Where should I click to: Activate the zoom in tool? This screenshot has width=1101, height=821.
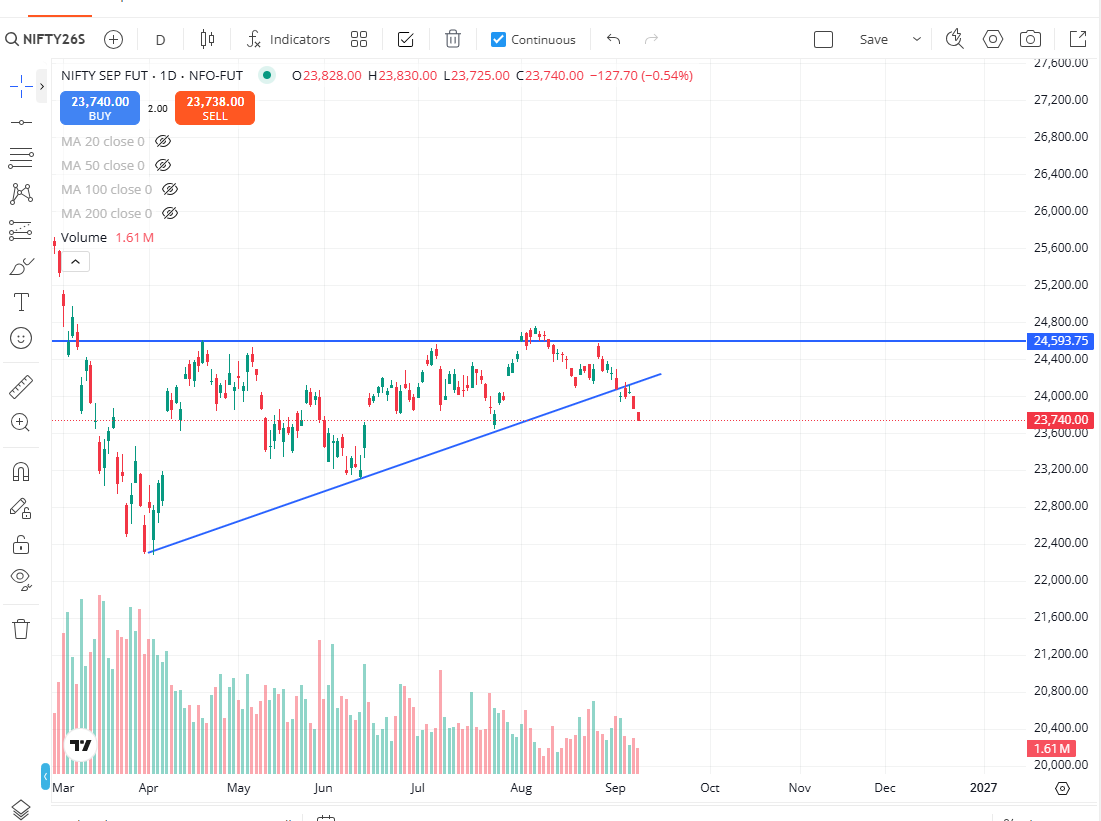21,423
